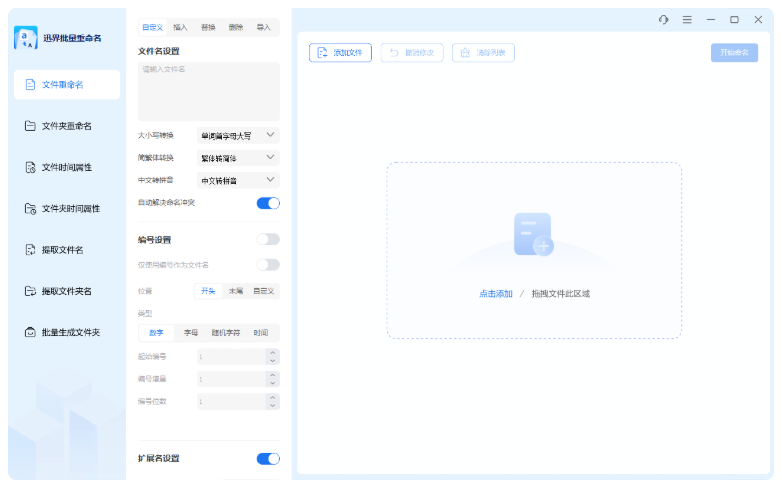
Task: Open the hamburger menu in title bar
Action: tap(687, 20)
